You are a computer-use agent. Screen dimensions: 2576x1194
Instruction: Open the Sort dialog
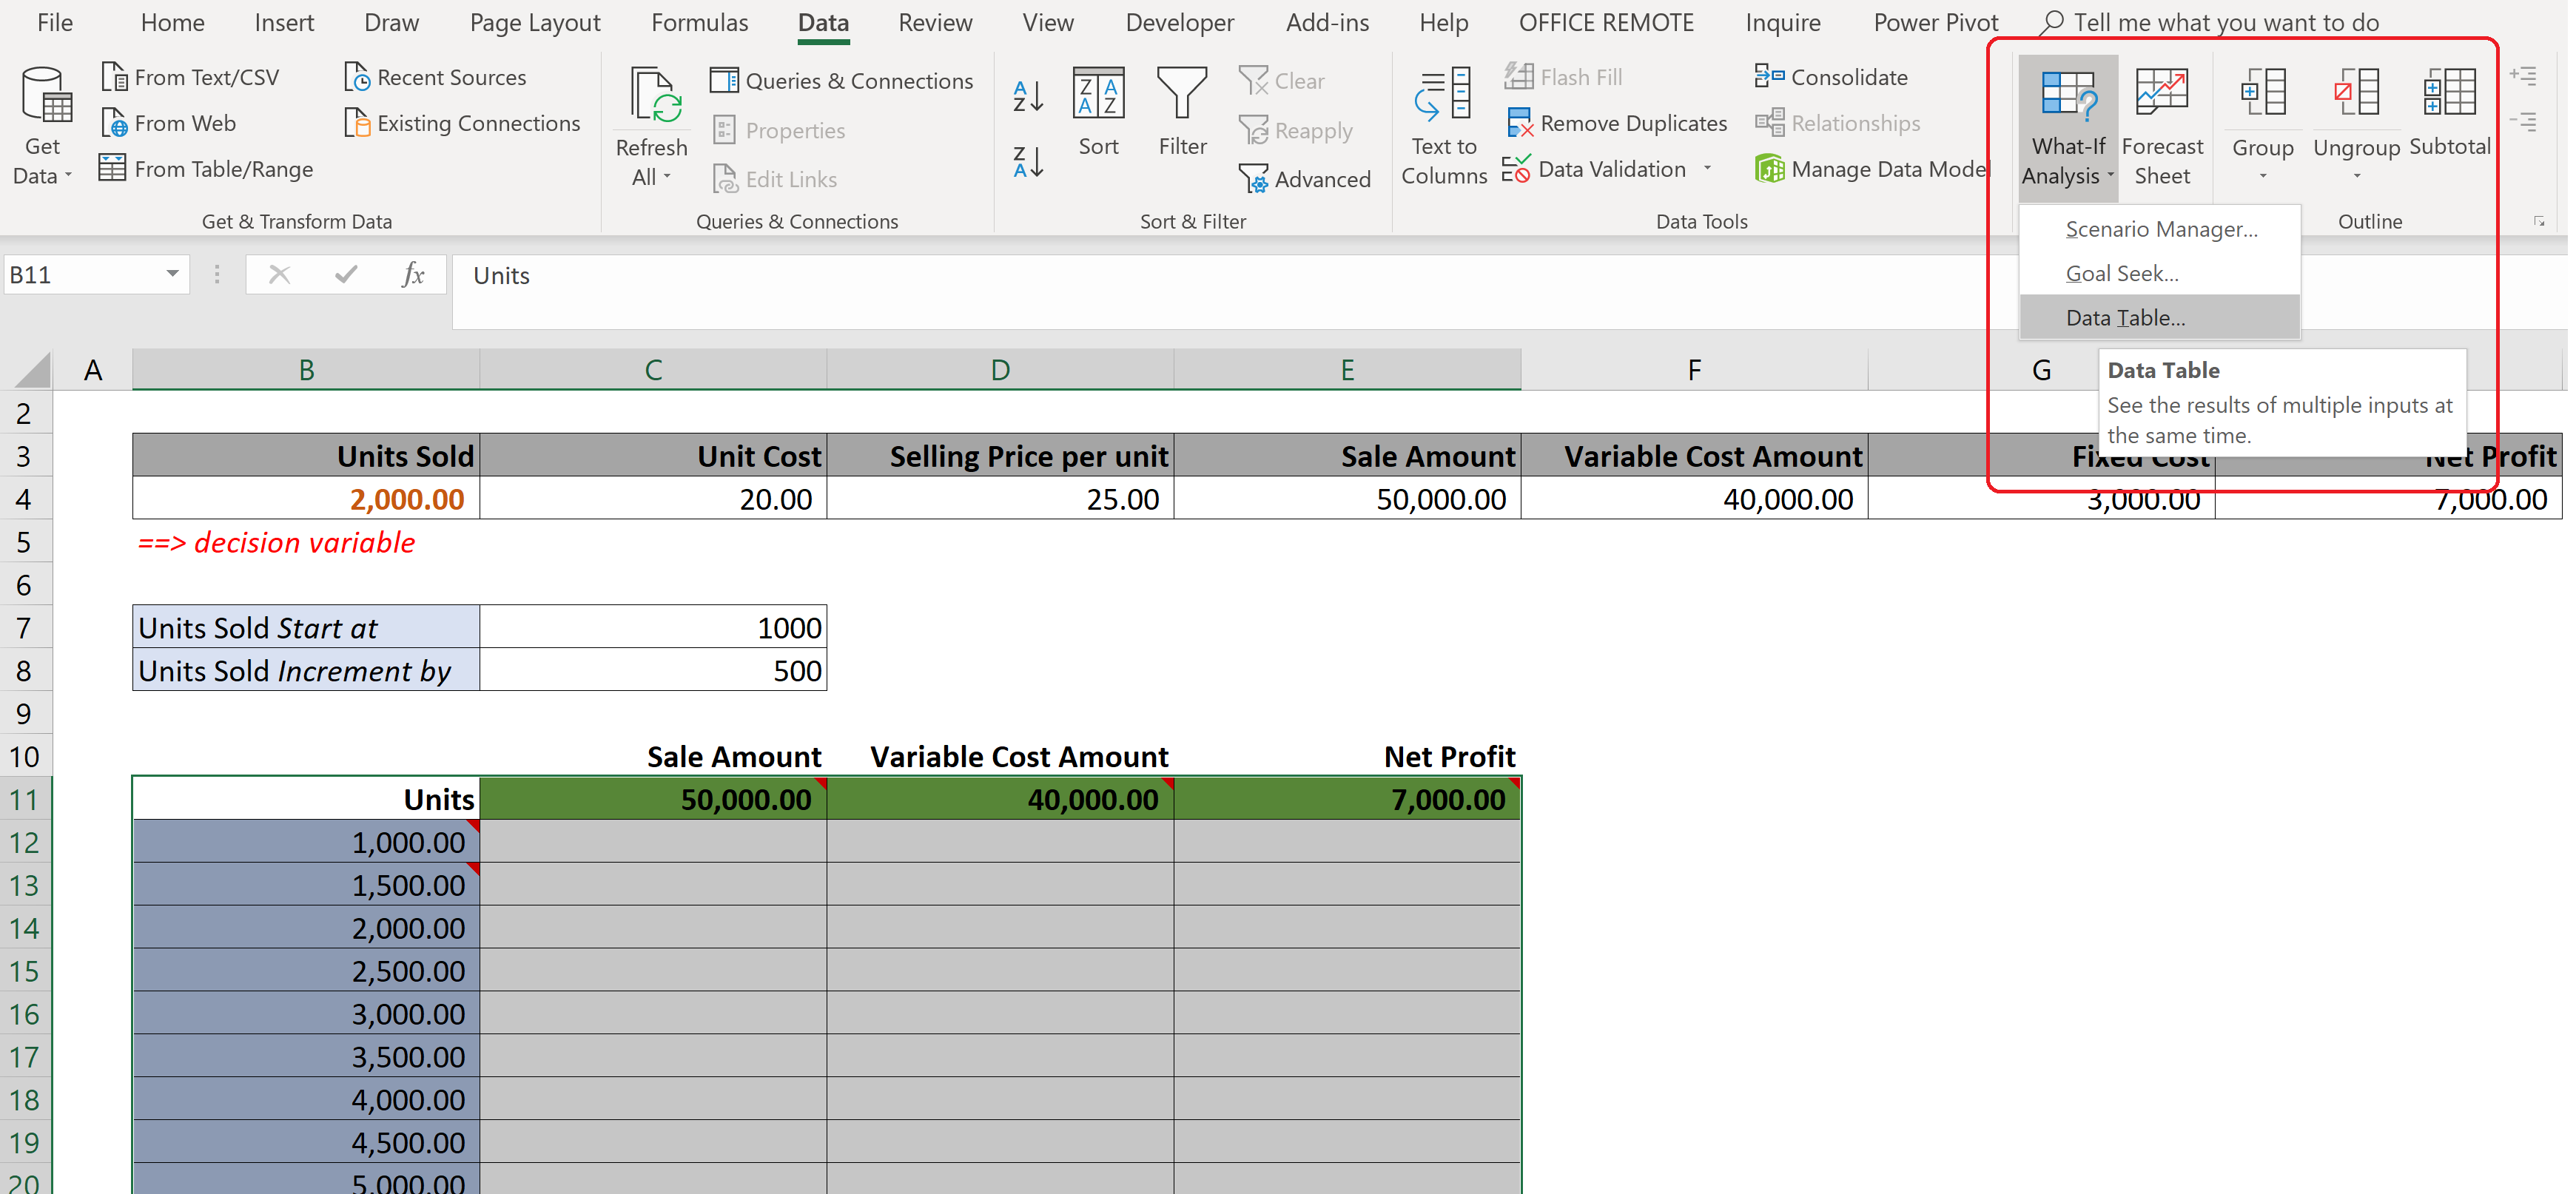pyautogui.click(x=1098, y=111)
